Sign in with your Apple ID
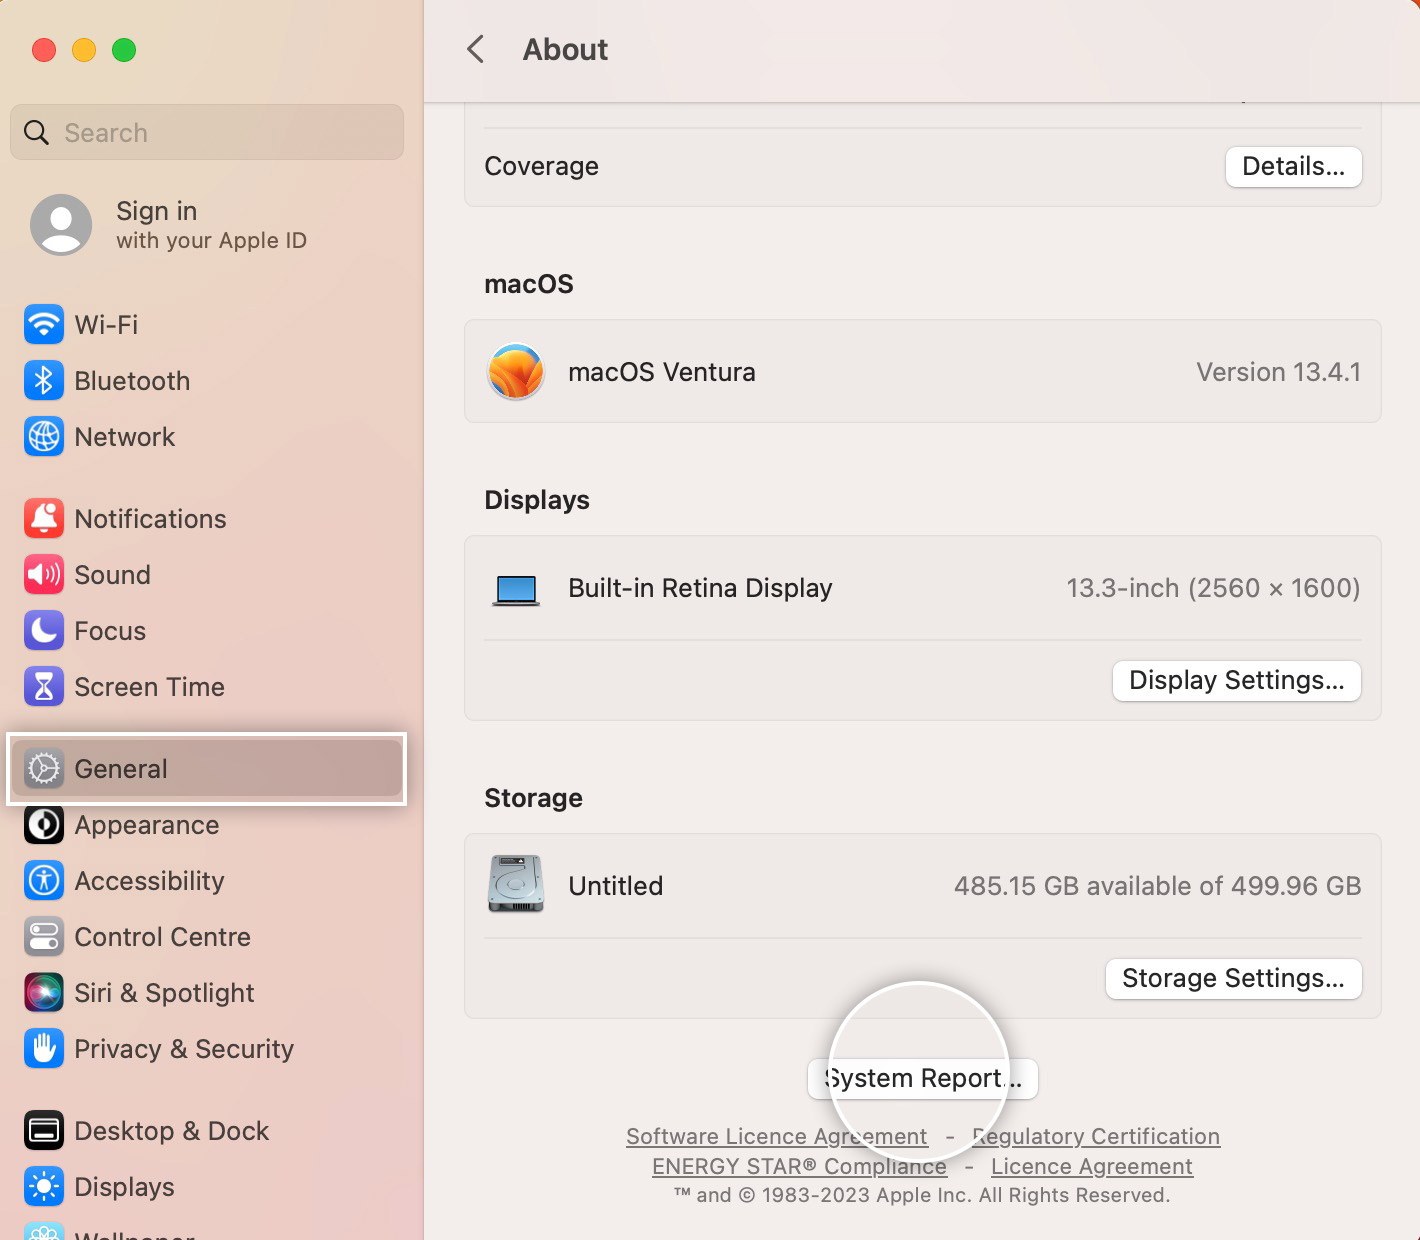Viewport: 1420px width, 1240px height. pyautogui.click(x=207, y=224)
